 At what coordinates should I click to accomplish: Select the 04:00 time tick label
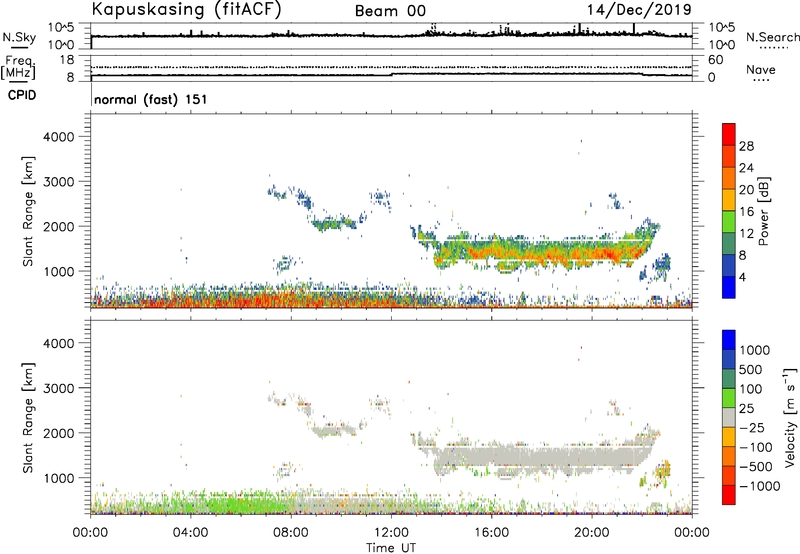point(190,533)
